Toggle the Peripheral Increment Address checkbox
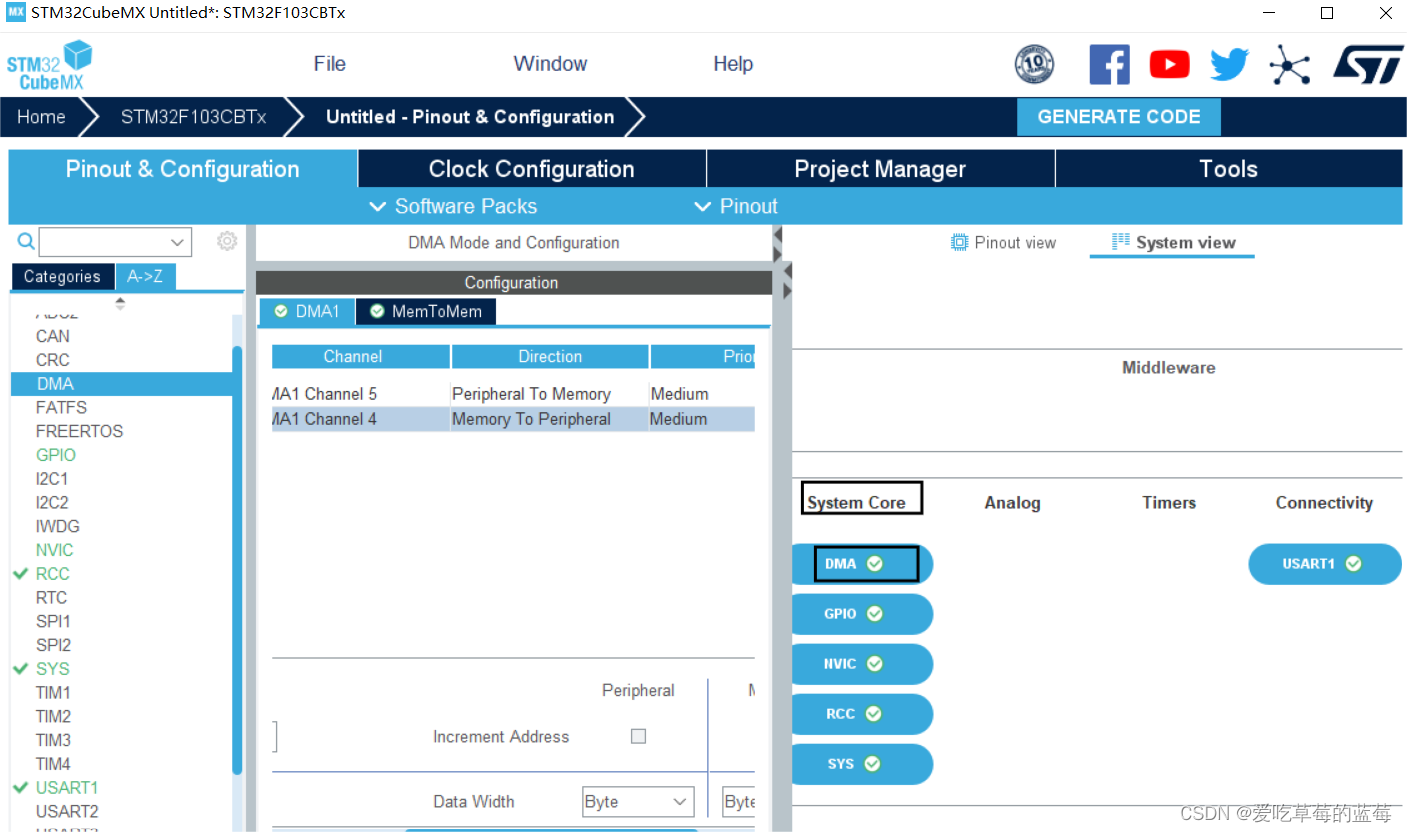 point(638,736)
